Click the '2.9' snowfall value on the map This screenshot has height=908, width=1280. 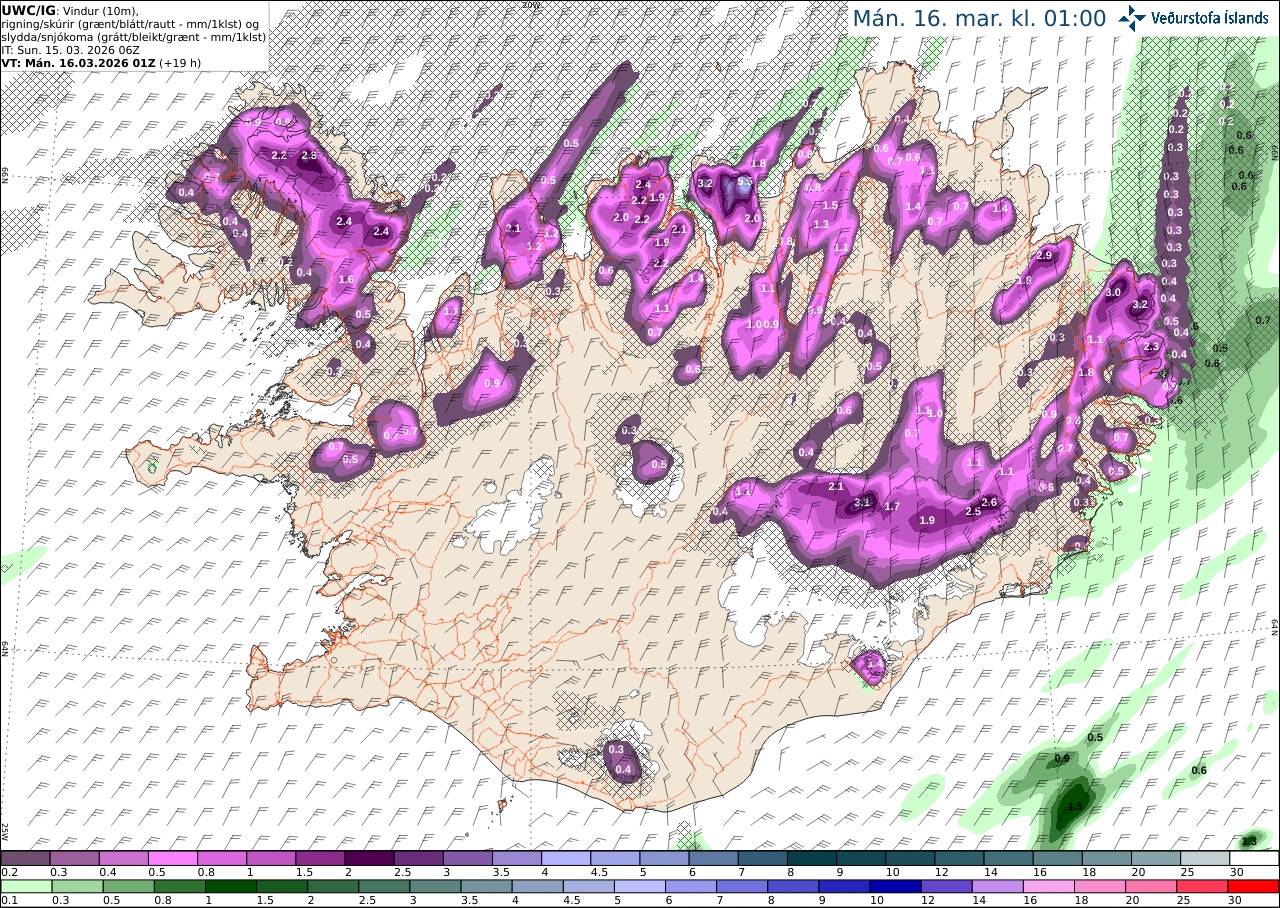(1045, 256)
